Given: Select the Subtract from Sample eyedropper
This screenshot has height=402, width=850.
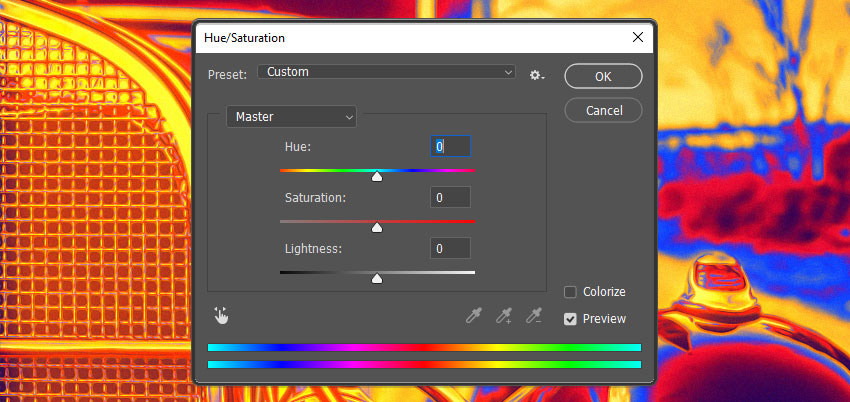Looking at the screenshot, I should pyautogui.click(x=534, y=316).
